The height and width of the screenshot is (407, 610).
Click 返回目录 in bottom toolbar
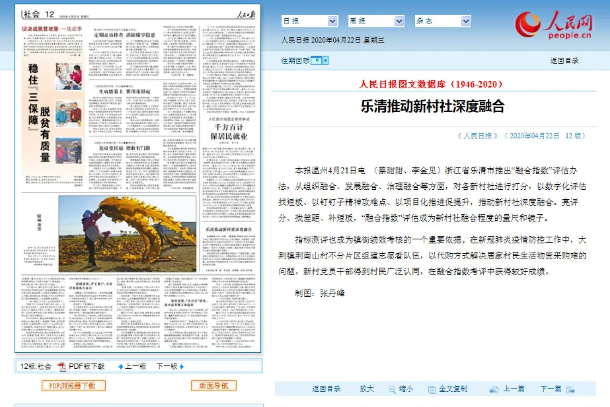click(326, 389)
